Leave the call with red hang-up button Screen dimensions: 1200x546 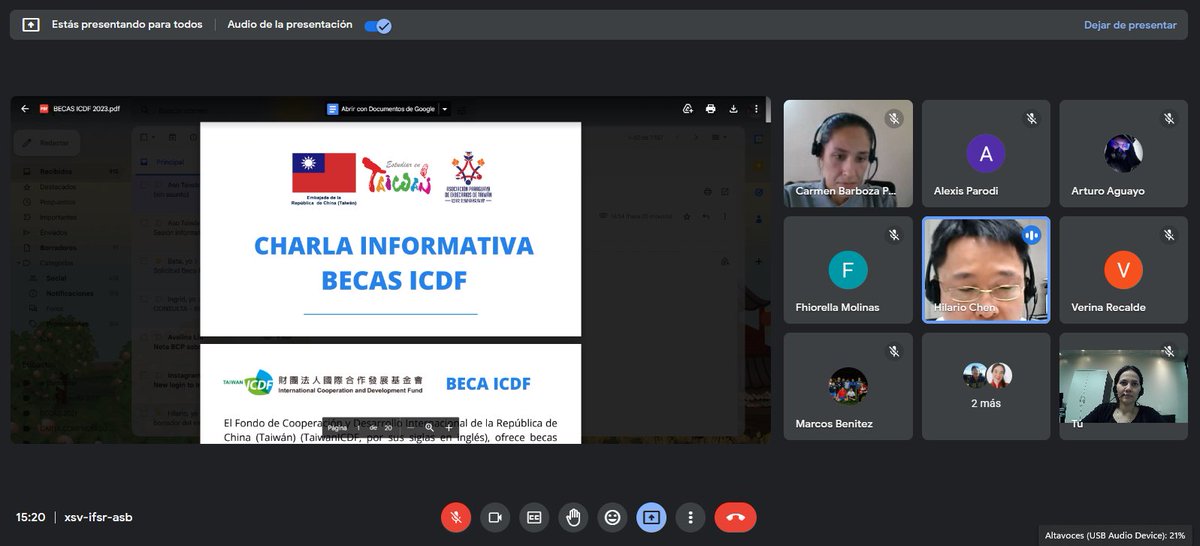tap(736, 517)
